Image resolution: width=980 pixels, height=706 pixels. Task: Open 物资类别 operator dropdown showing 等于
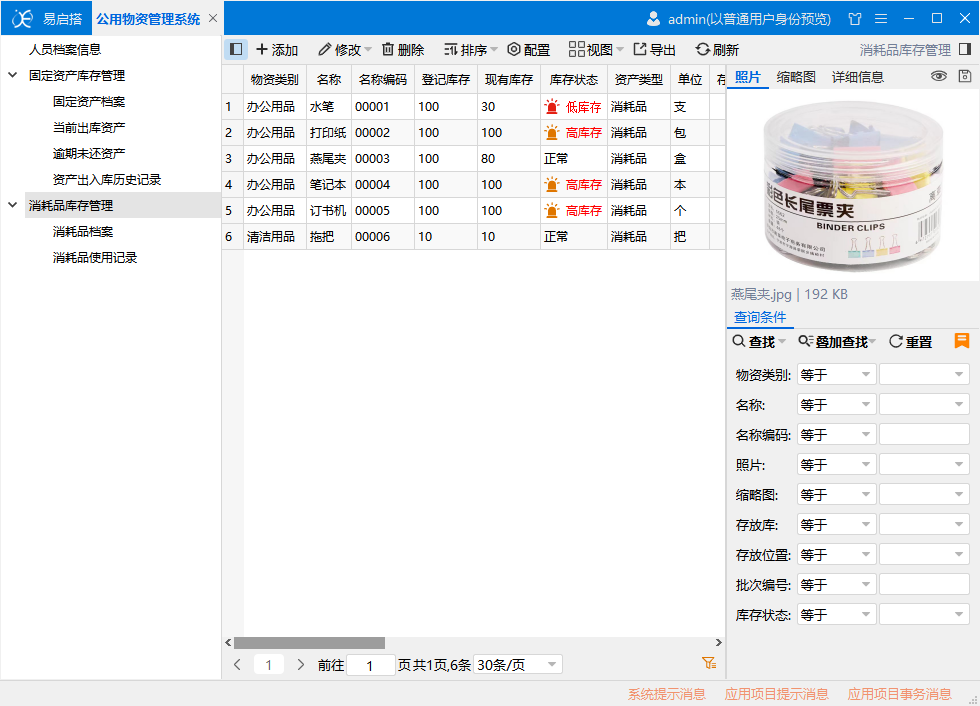[836, 375]
